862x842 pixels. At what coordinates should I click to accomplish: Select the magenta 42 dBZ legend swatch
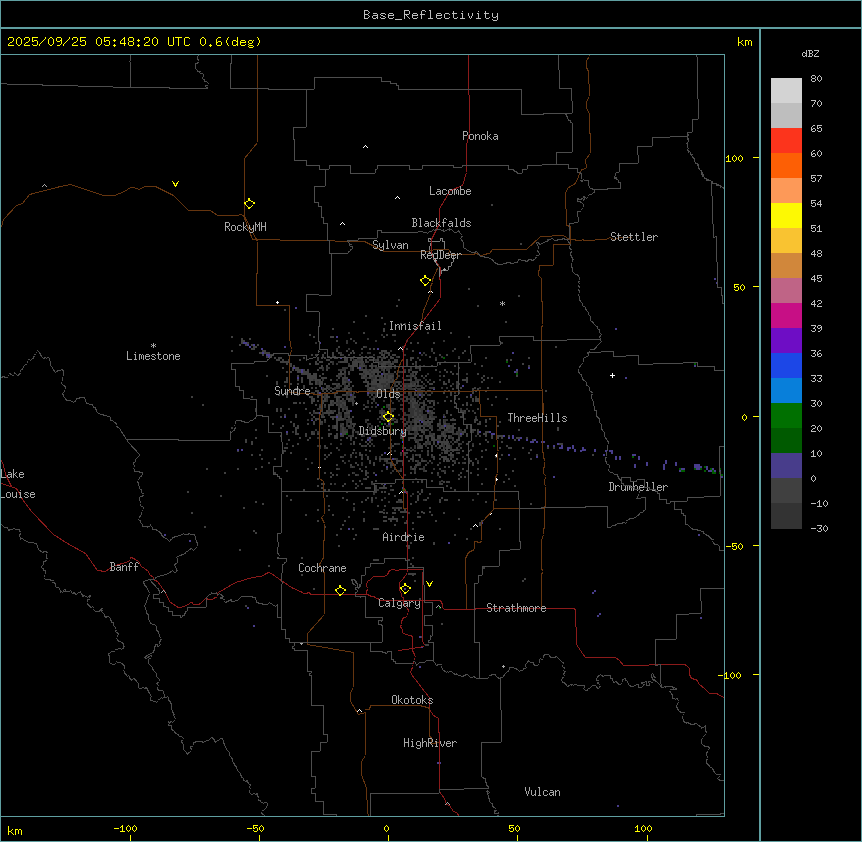pos(786,315)
